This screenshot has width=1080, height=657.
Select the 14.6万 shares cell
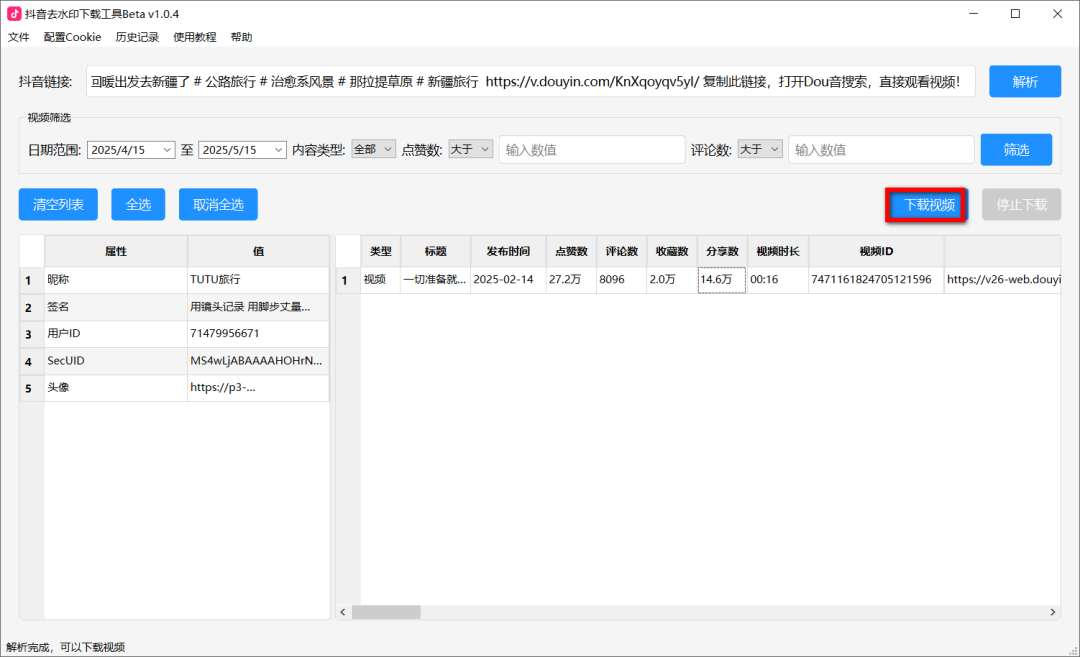[722, 280]
